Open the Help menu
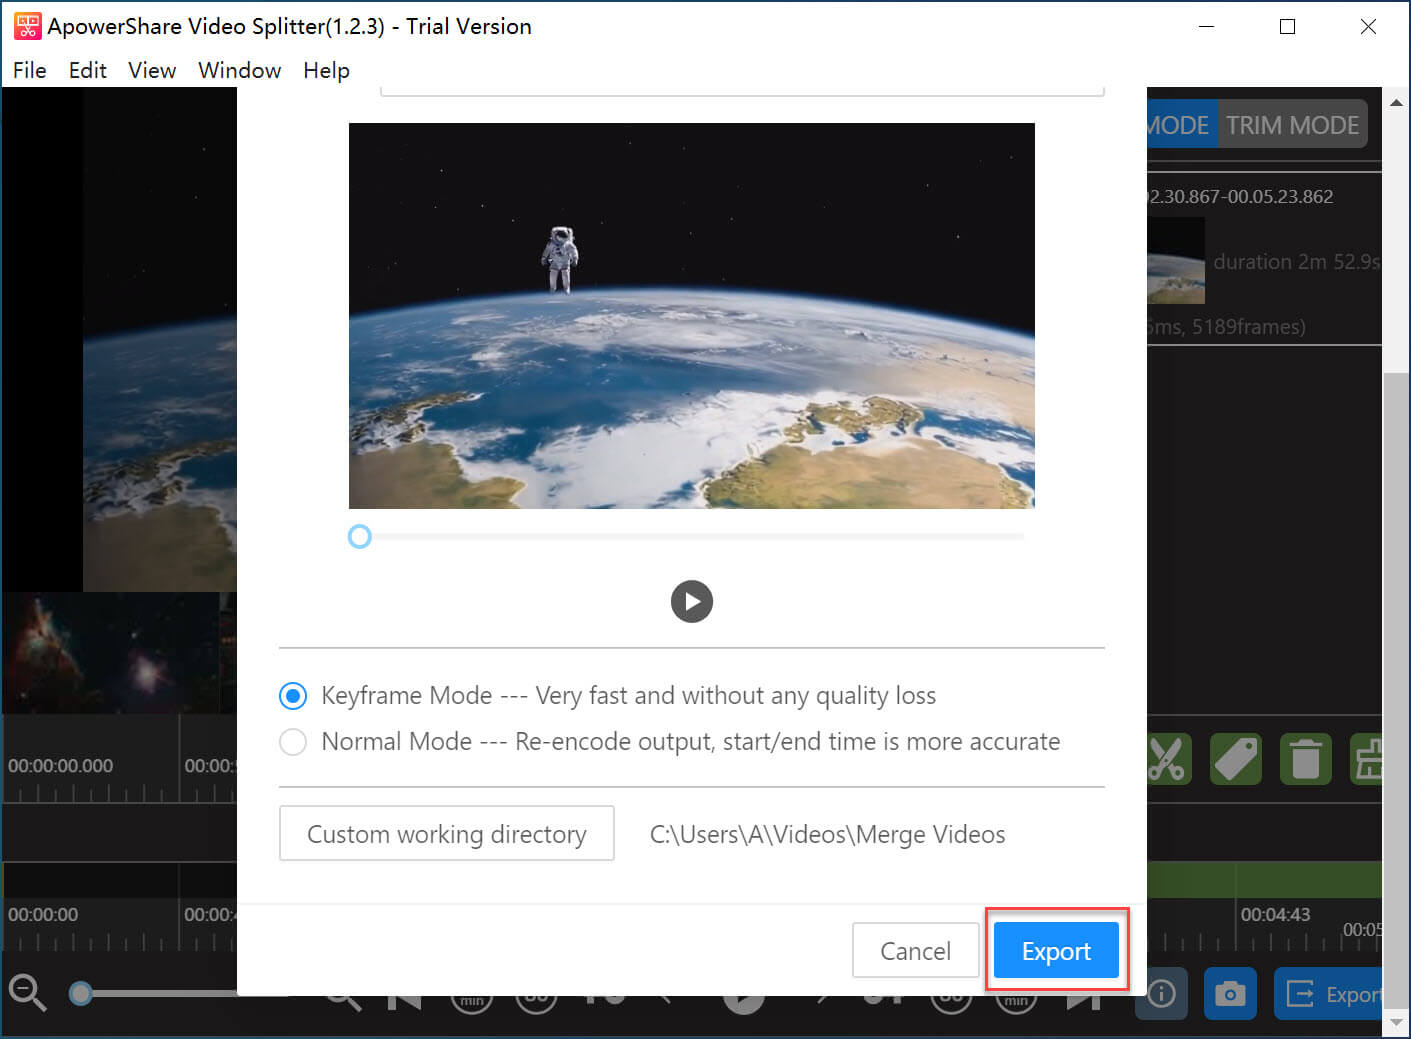 (x=326, y=70)
